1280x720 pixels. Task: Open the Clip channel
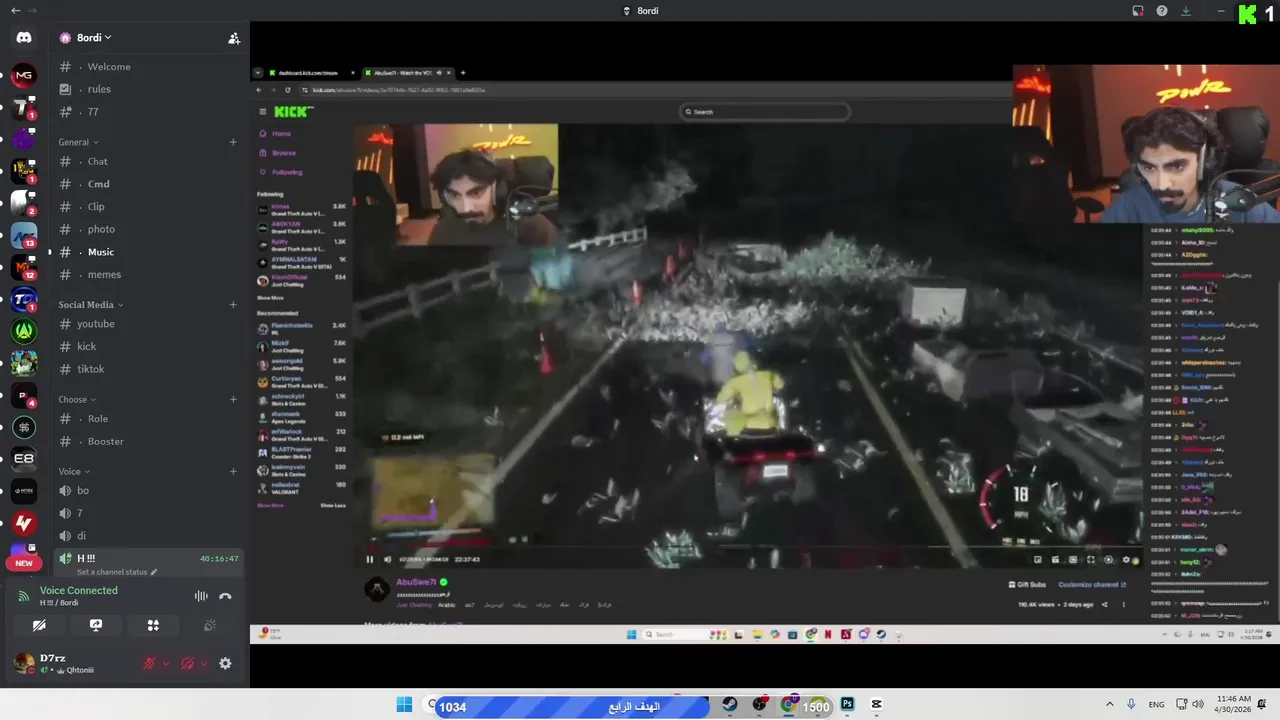[148, 207]
